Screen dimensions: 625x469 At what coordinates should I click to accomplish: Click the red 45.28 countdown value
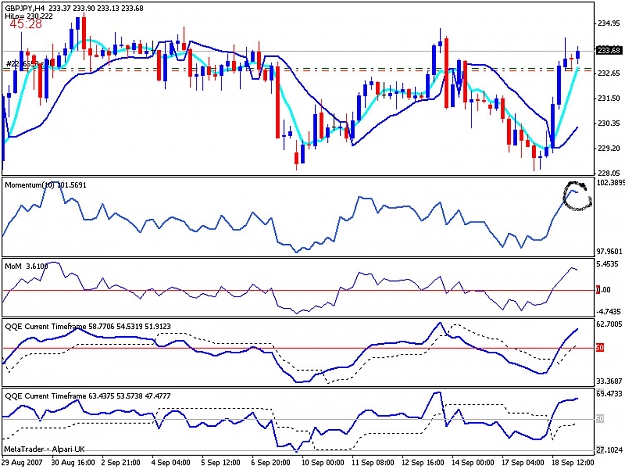pyautogui.click(x=26, y=24)
